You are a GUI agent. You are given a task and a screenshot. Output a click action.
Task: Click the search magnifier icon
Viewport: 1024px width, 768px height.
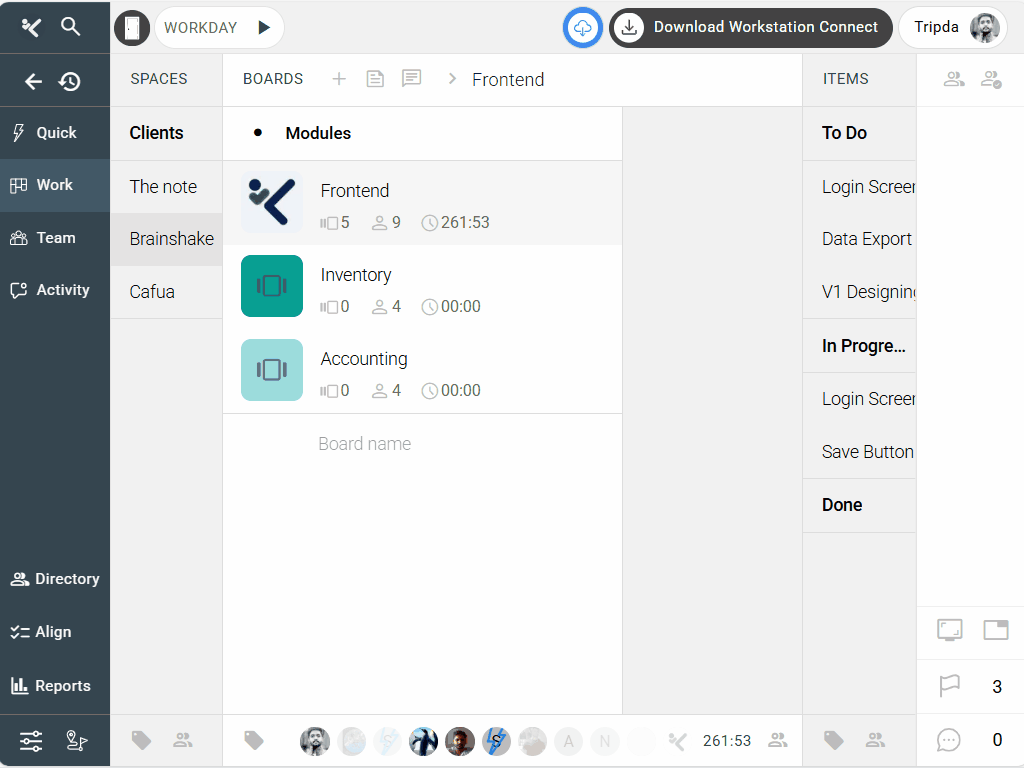point(70,27)
